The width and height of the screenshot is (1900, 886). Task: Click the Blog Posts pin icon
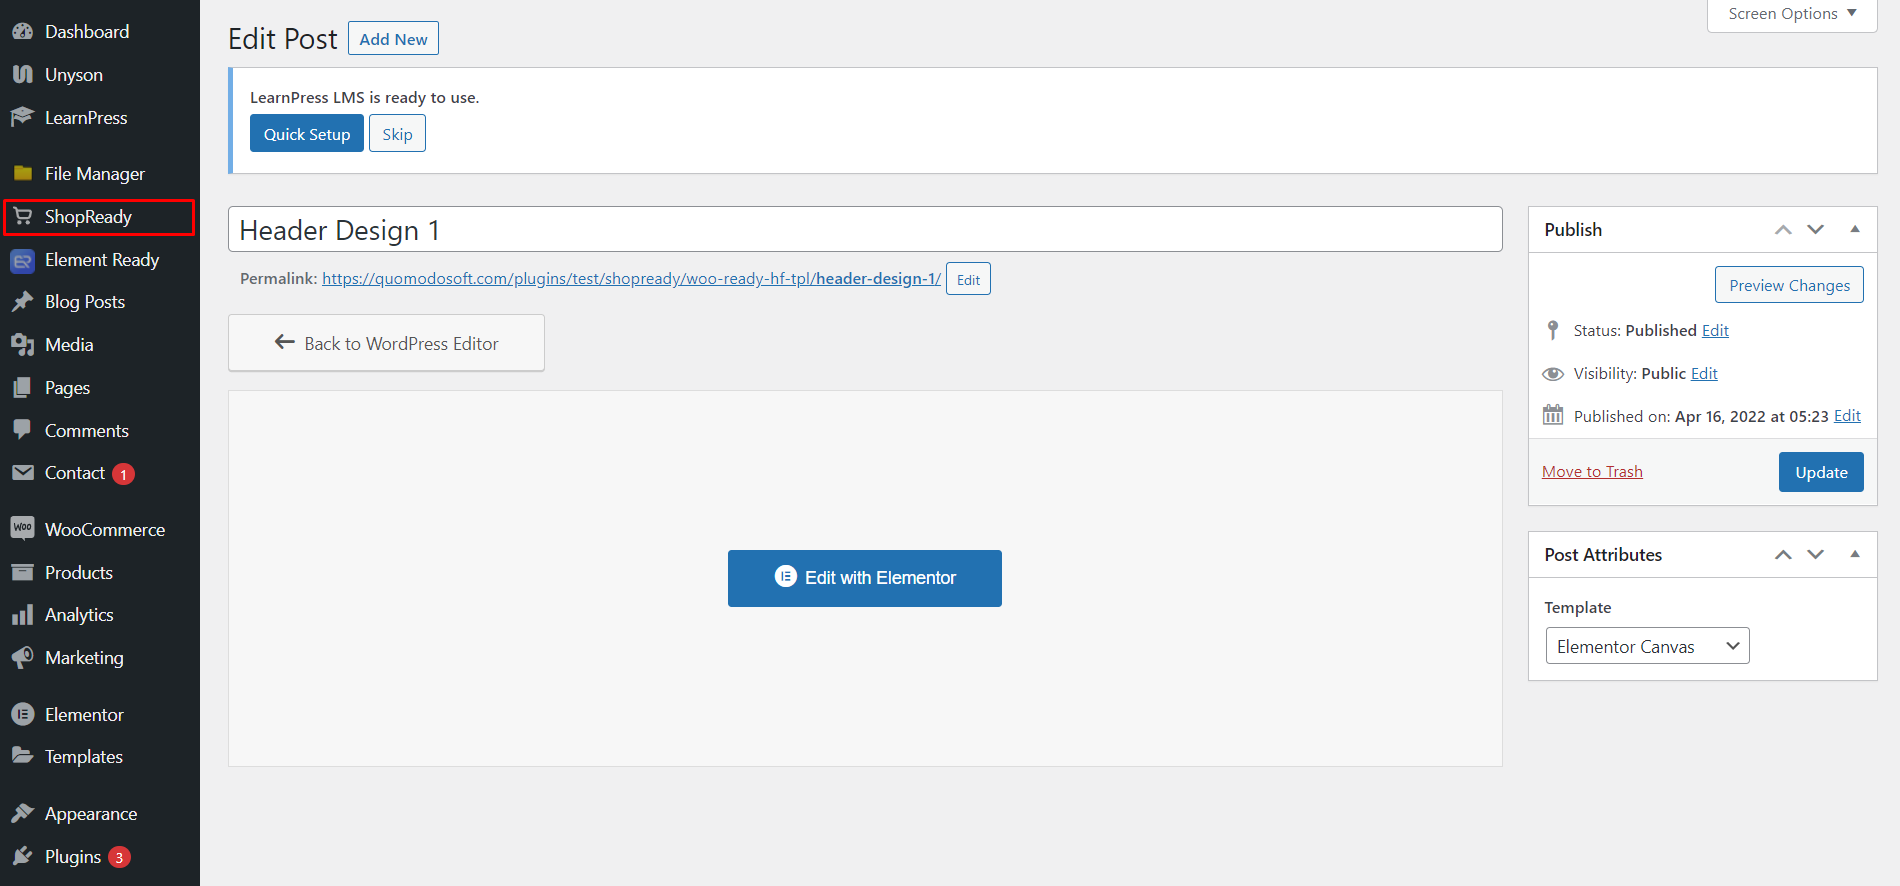23,302
